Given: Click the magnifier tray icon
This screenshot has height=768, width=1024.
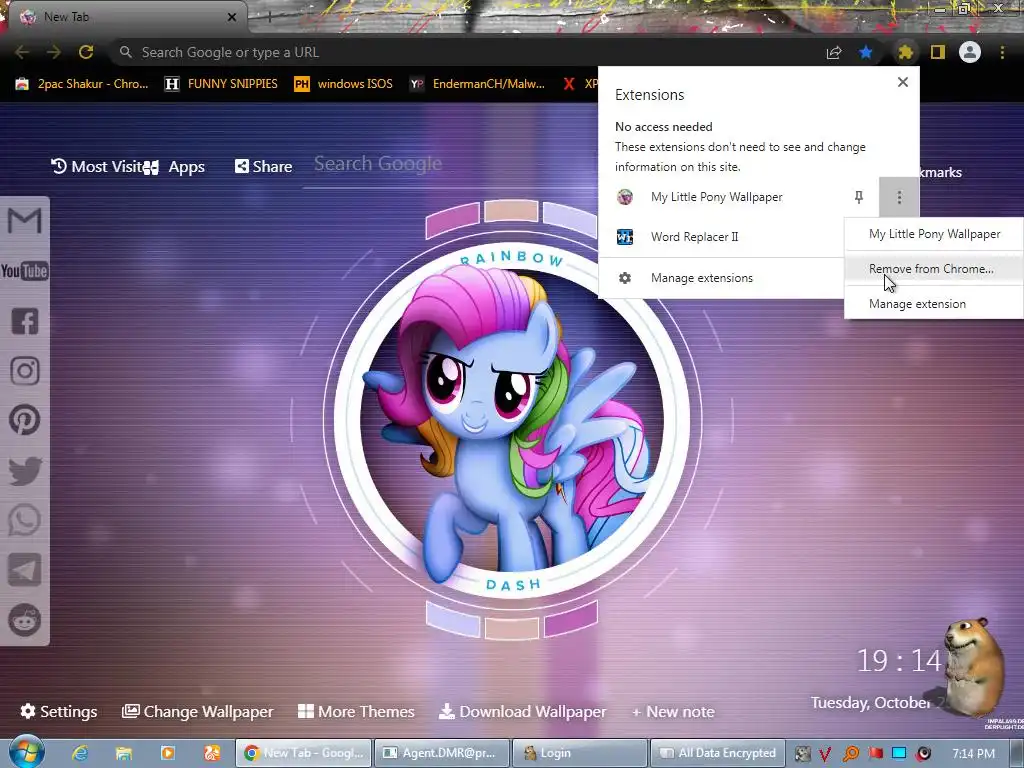Looking at the screenshot, I should pos(850,754).
